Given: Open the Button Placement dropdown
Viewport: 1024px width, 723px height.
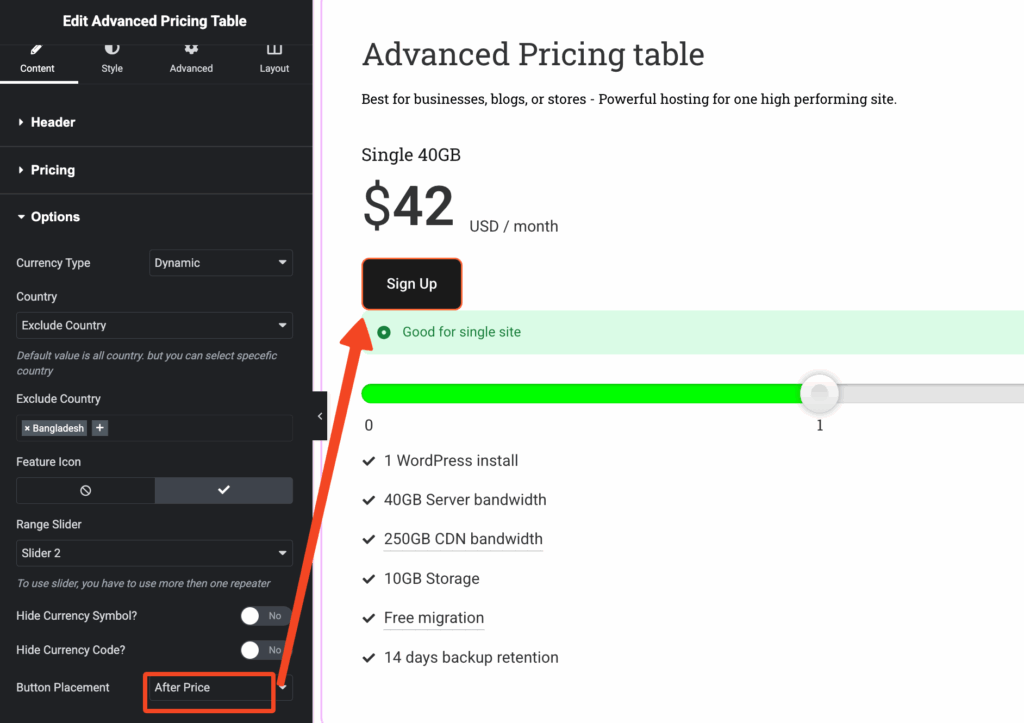Looking at the screenshot, I should (x=218, y=688).
